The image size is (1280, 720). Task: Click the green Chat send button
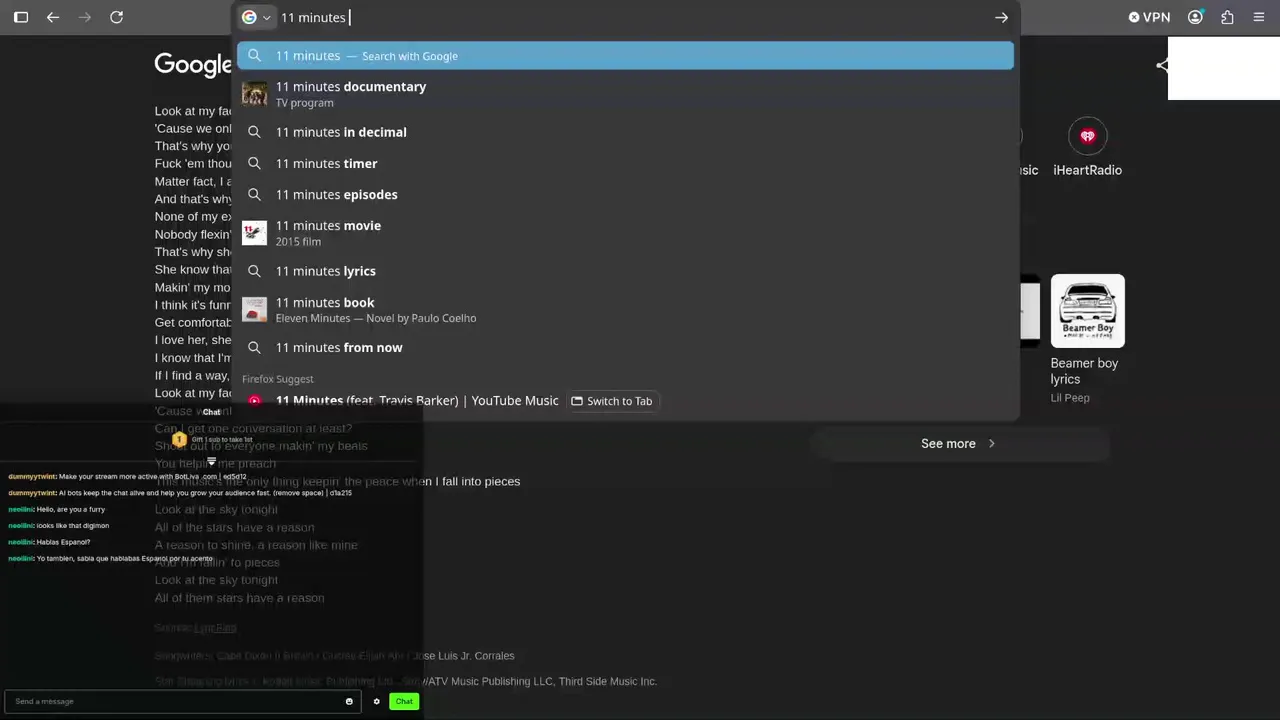(404, 701)
